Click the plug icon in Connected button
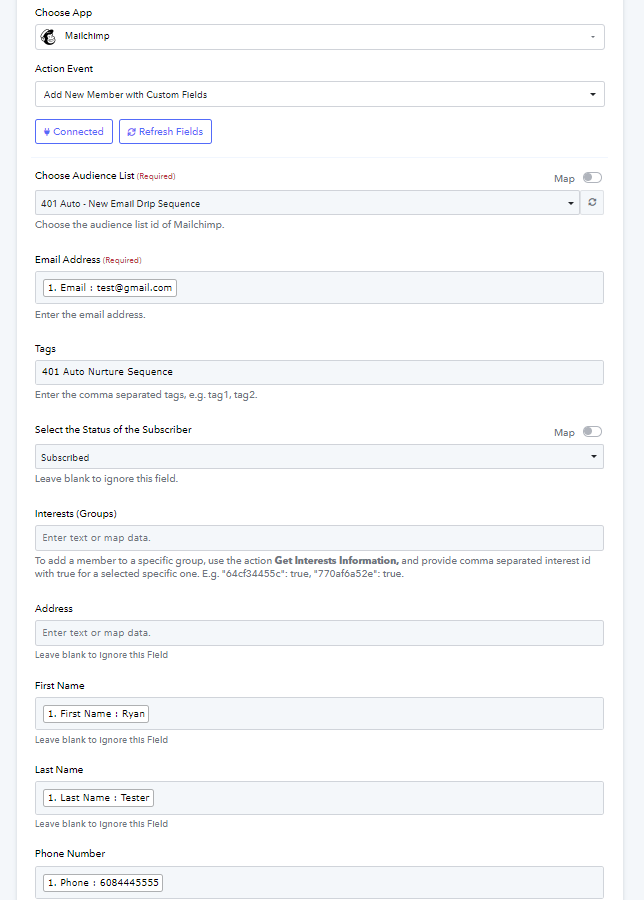Viewport: 644px width, 900px height. tap(47, 131)
